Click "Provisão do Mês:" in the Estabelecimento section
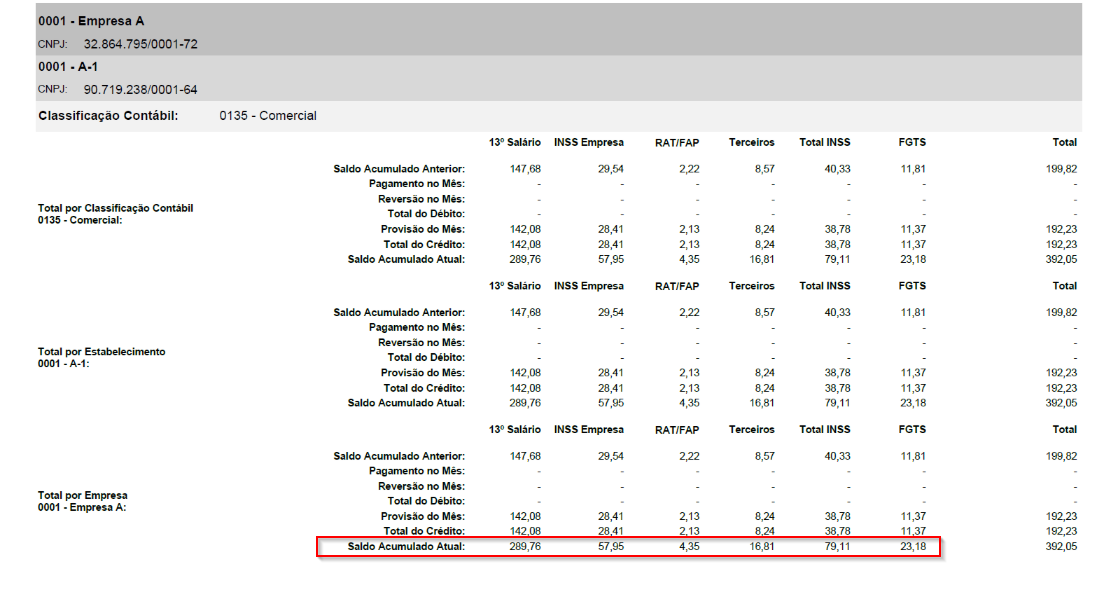 pyautogui.click(x=423, y=373)
